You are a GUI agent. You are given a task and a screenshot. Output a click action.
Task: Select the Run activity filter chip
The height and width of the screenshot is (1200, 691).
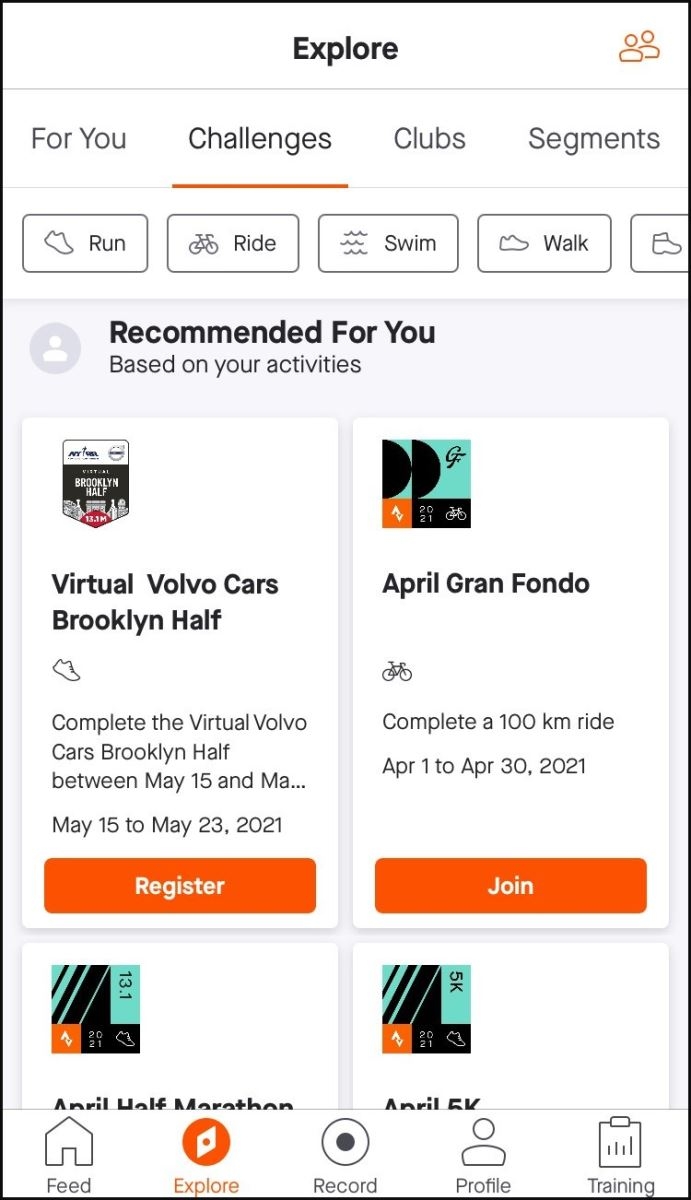pos(85,243)
